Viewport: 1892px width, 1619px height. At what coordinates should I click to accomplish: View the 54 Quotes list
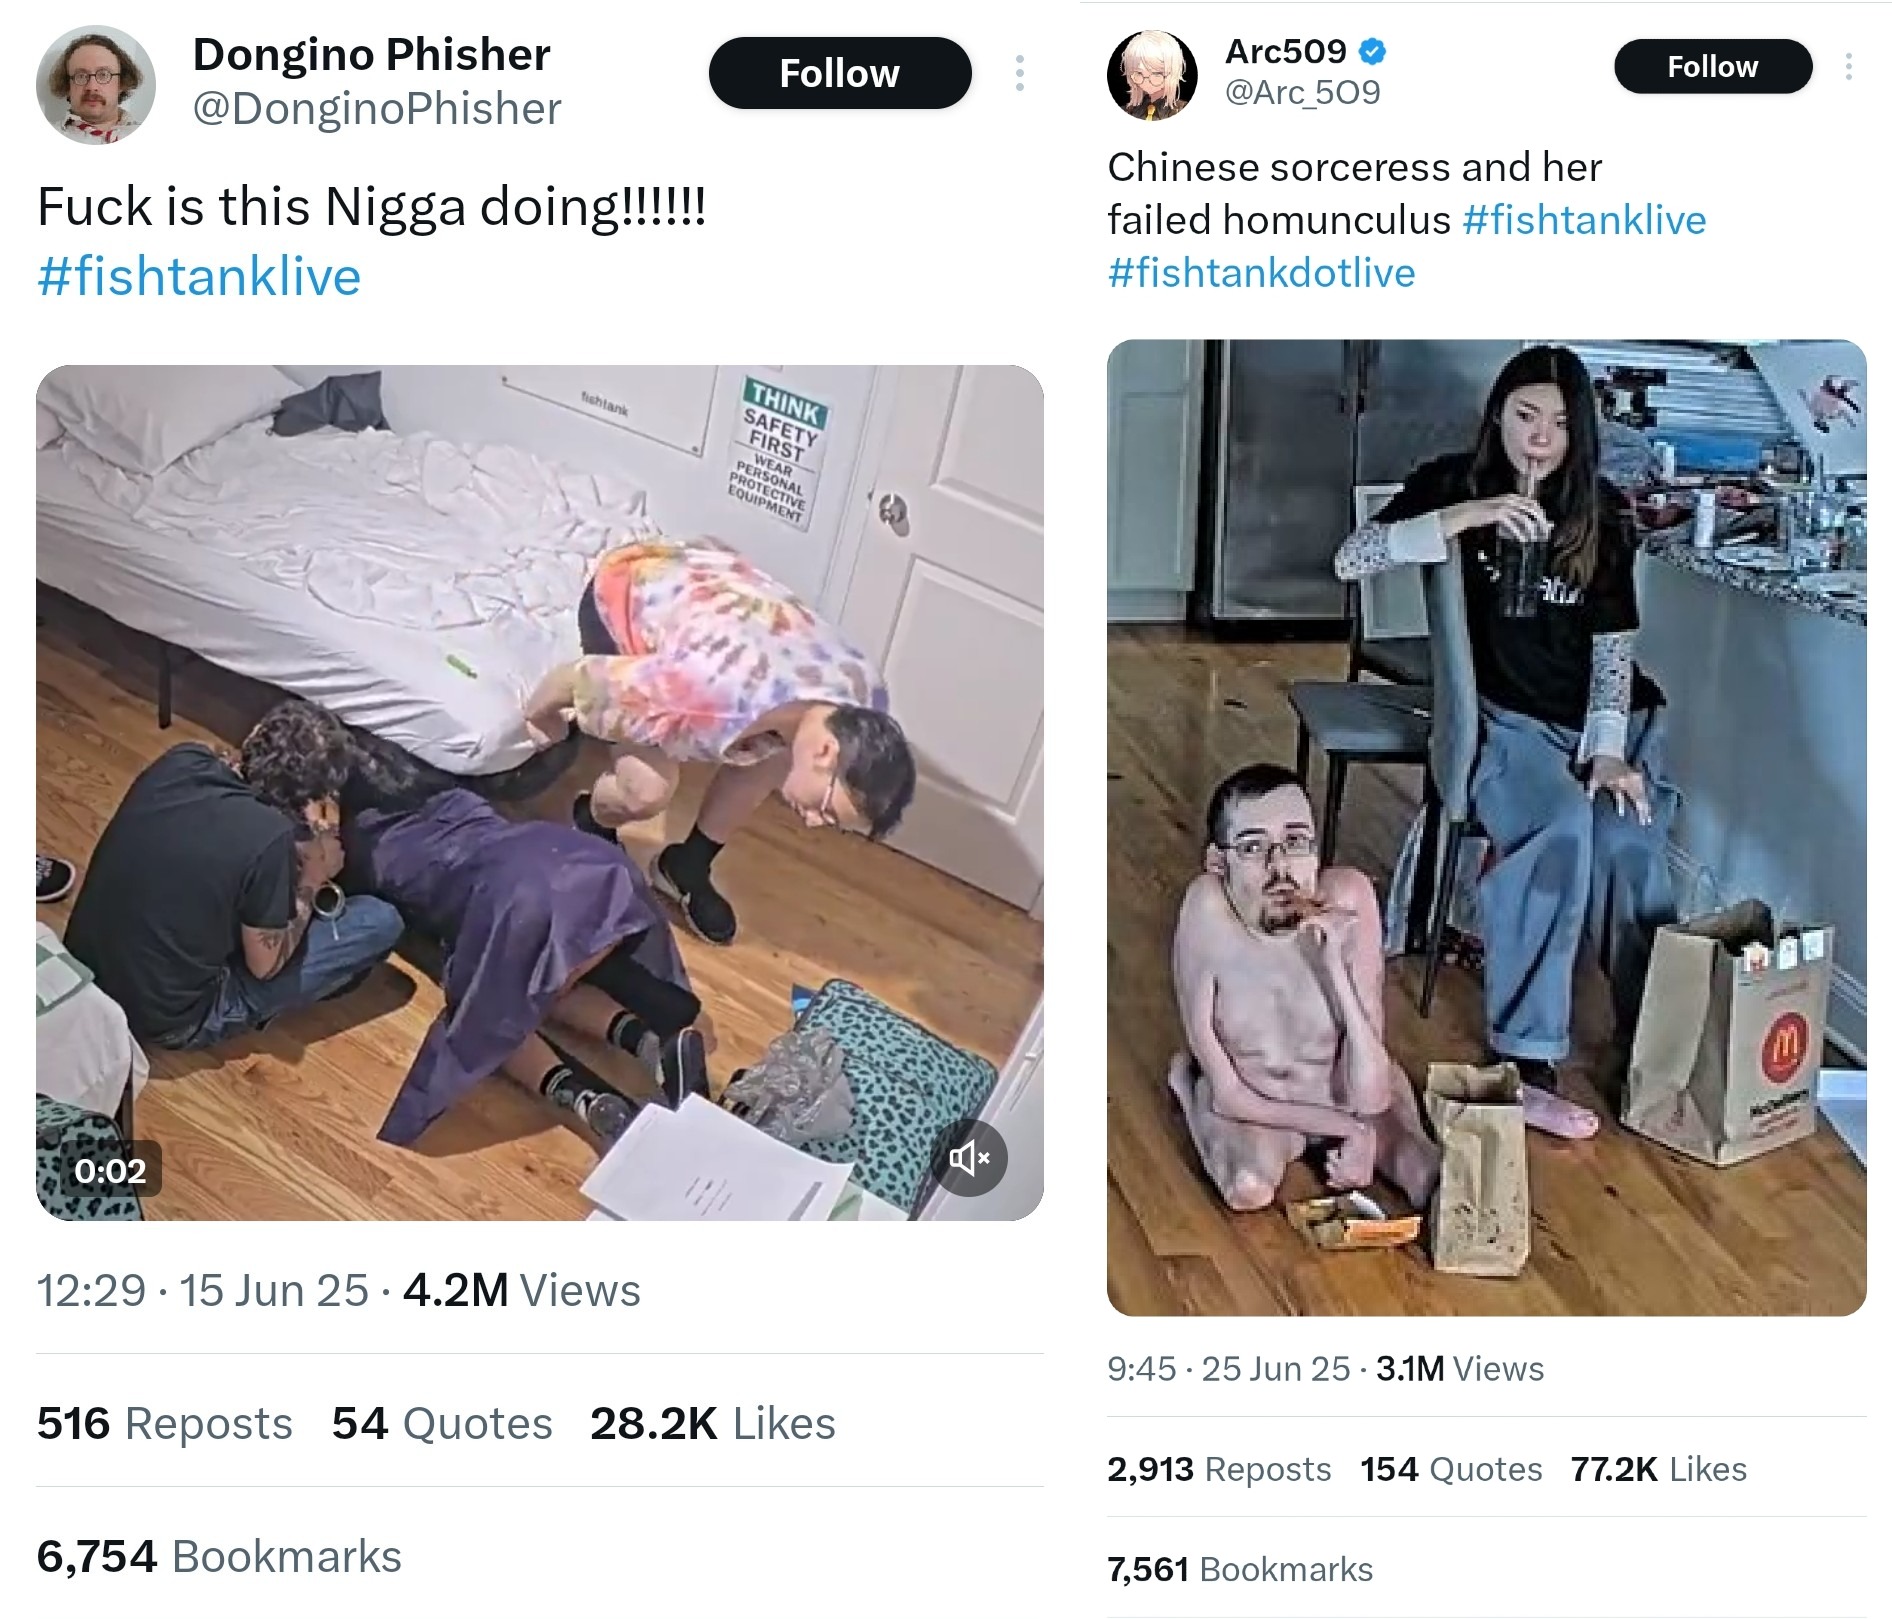coord(442,1423)
